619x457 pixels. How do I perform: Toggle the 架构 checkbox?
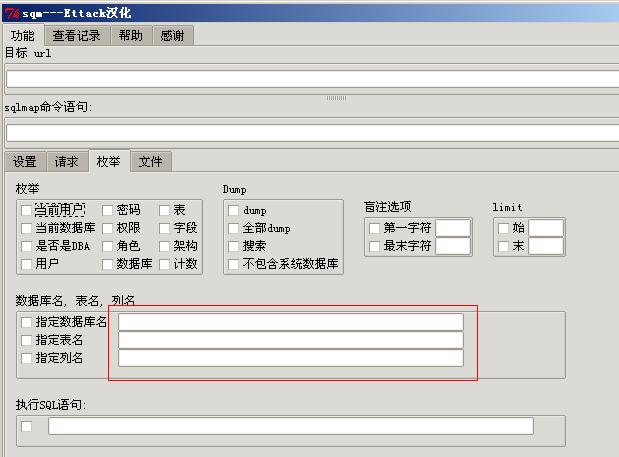pyautogui.click(x=165, y=246)
